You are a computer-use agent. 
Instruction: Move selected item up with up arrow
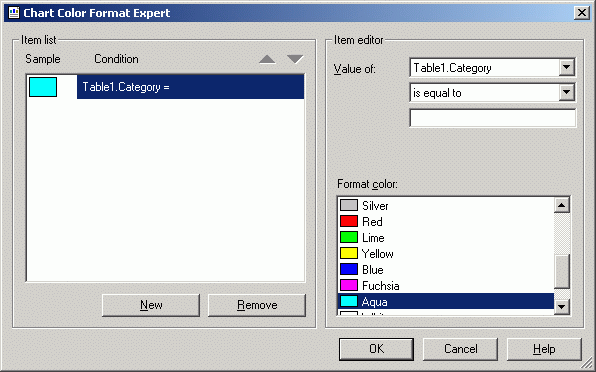click(x=267, y=59)
